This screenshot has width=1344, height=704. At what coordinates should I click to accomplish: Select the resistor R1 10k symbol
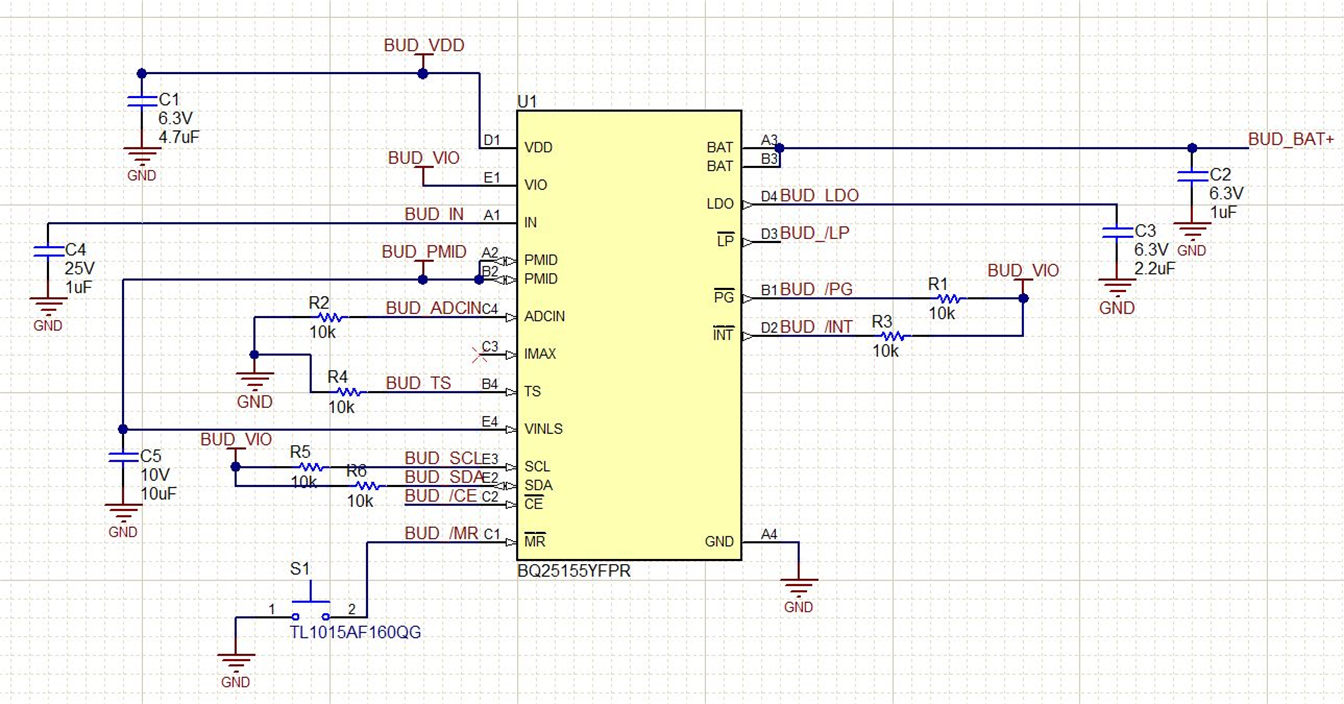(x=950, y=297)
